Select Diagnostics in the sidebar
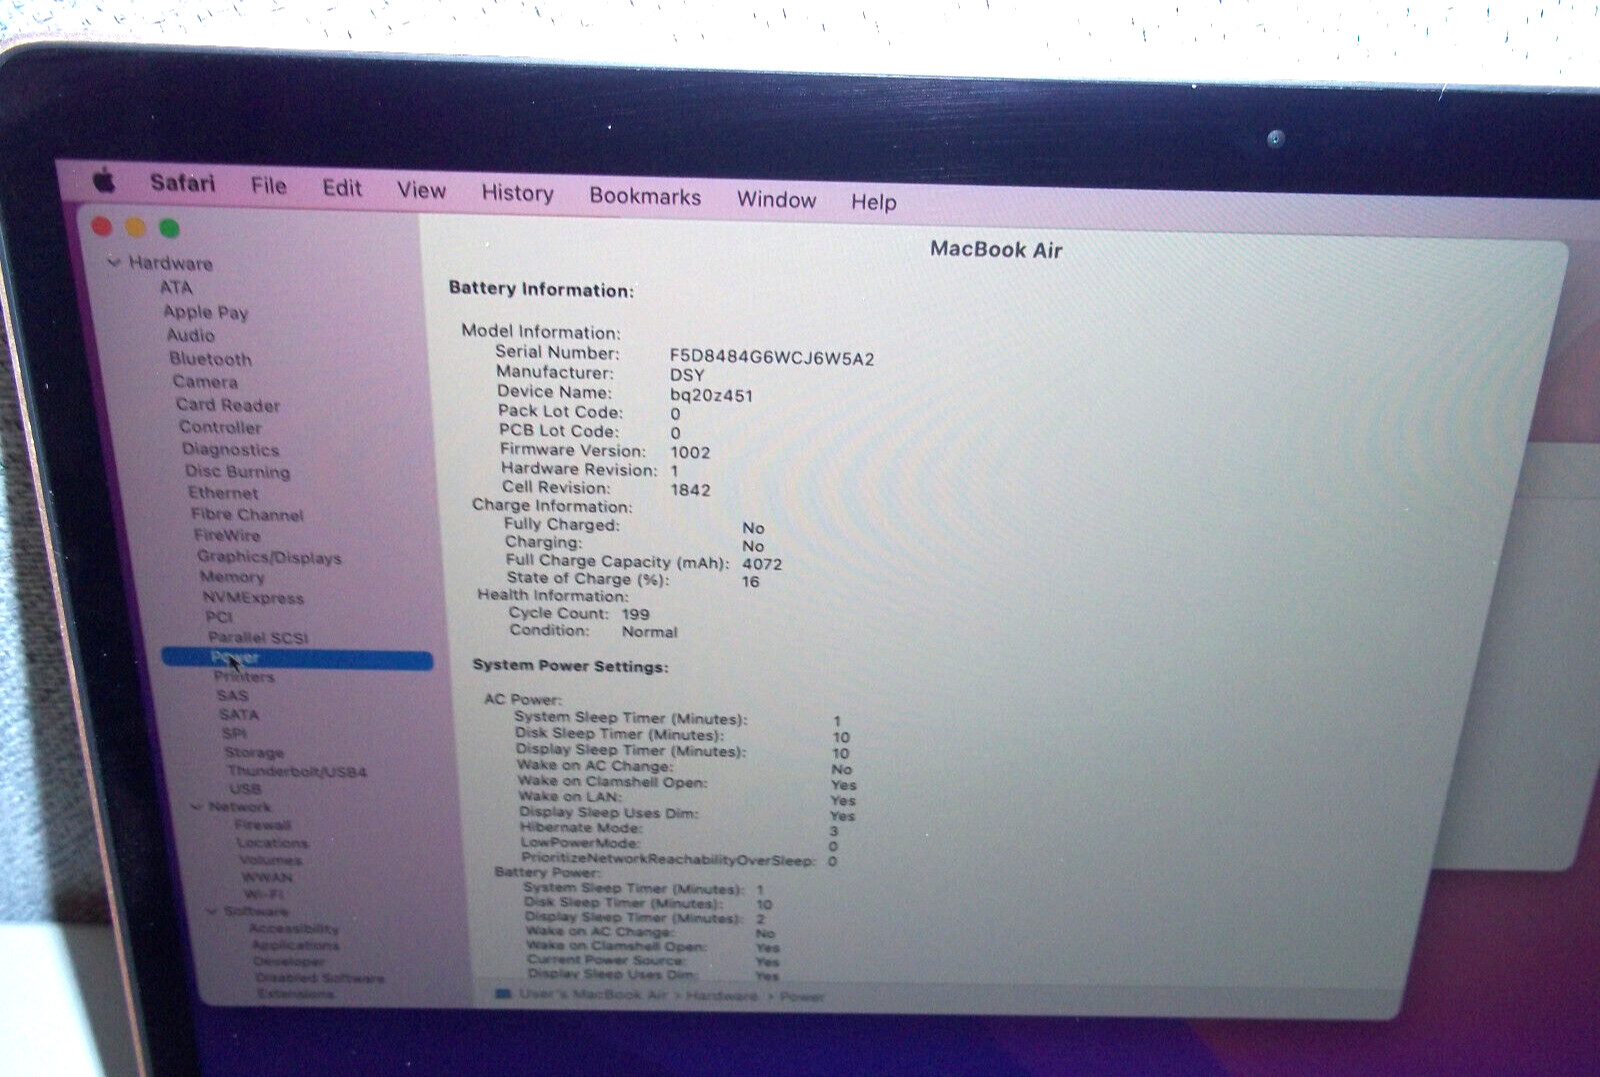1600x1077 pixels. pos(231,450)
